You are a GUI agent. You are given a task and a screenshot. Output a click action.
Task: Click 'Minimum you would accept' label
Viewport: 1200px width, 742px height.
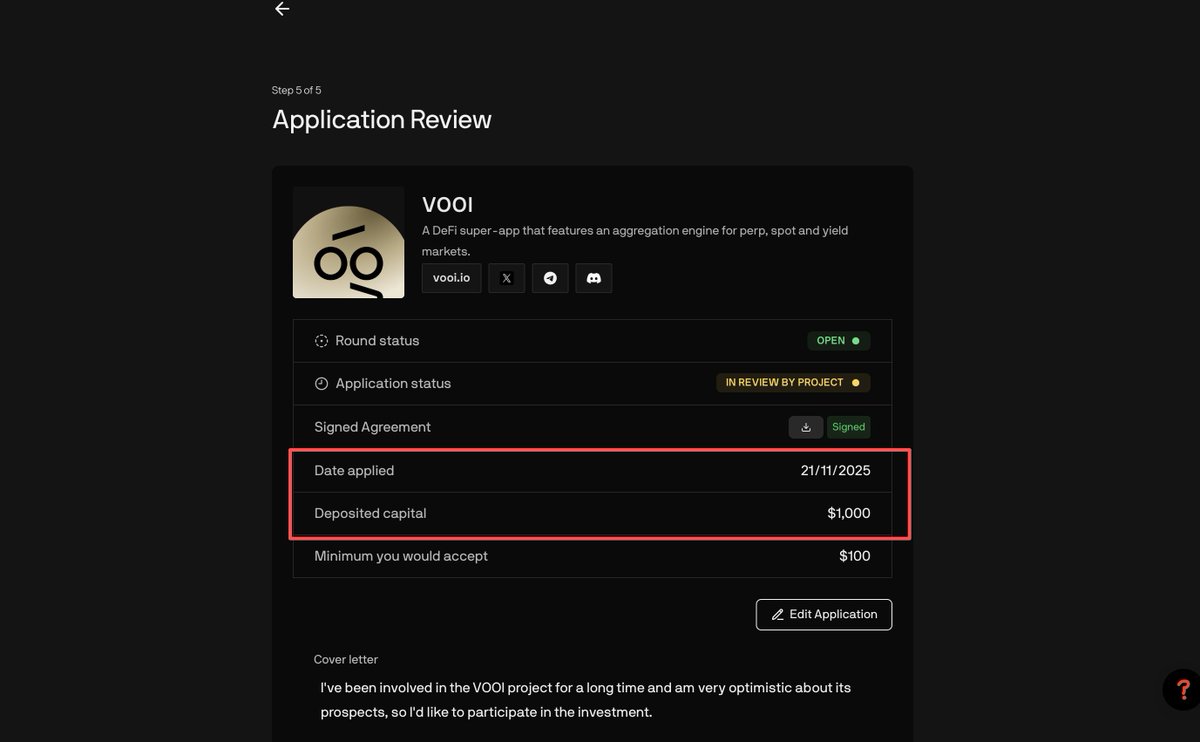(401, 556)
